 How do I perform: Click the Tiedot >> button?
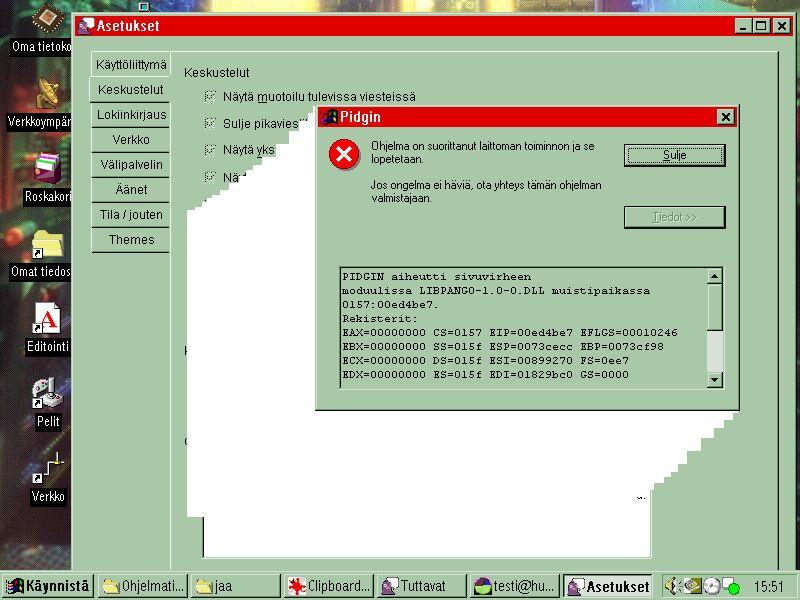tap(674, 217)
